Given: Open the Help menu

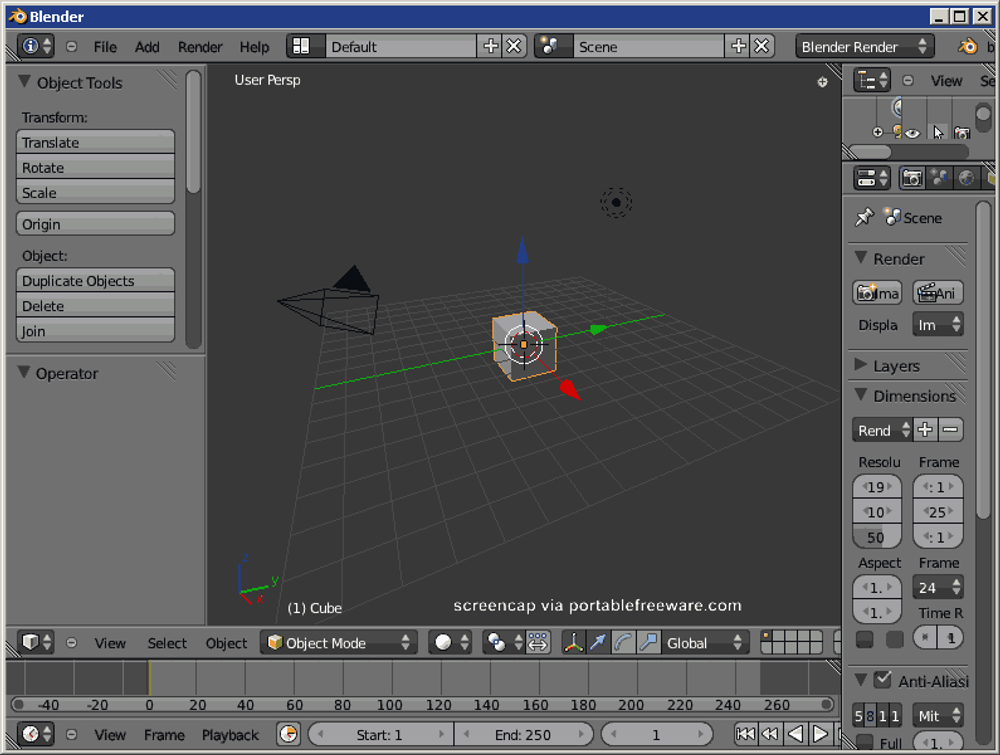Looking at the screenshot, I should tap(254, 47).
